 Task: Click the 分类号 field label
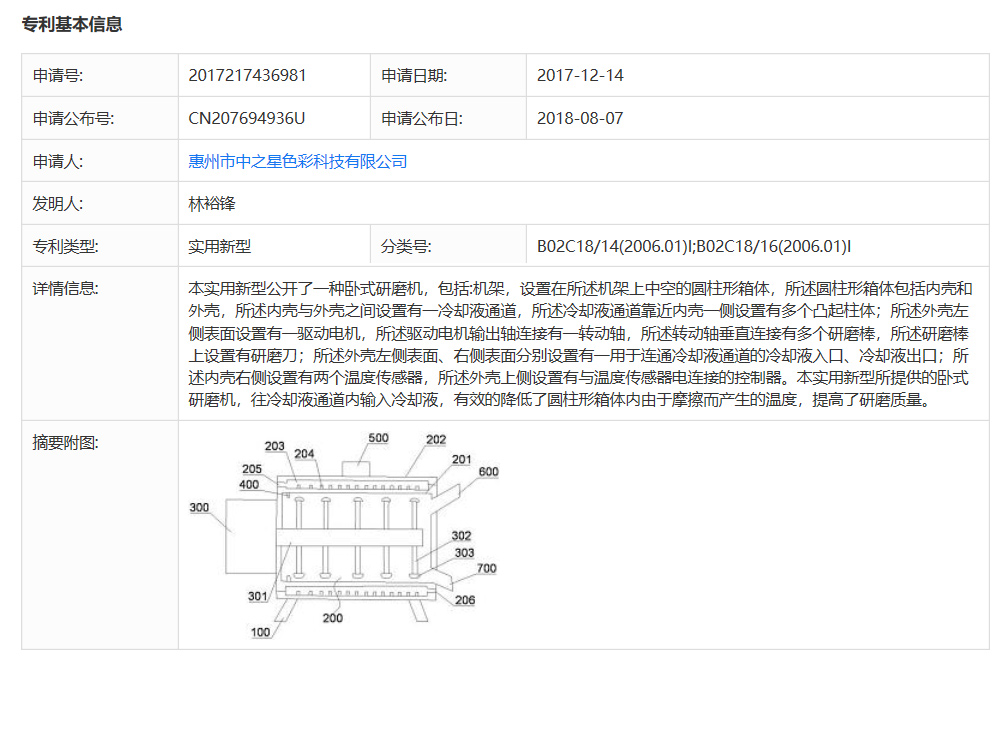point(406,246)
